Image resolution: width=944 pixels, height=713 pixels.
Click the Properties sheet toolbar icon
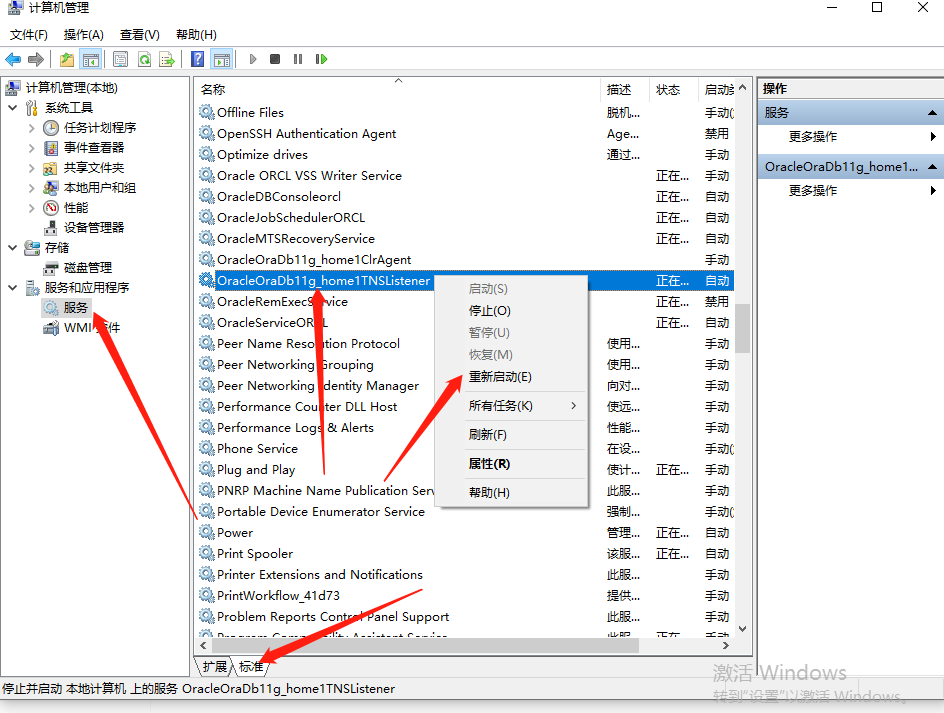point(120,59)
